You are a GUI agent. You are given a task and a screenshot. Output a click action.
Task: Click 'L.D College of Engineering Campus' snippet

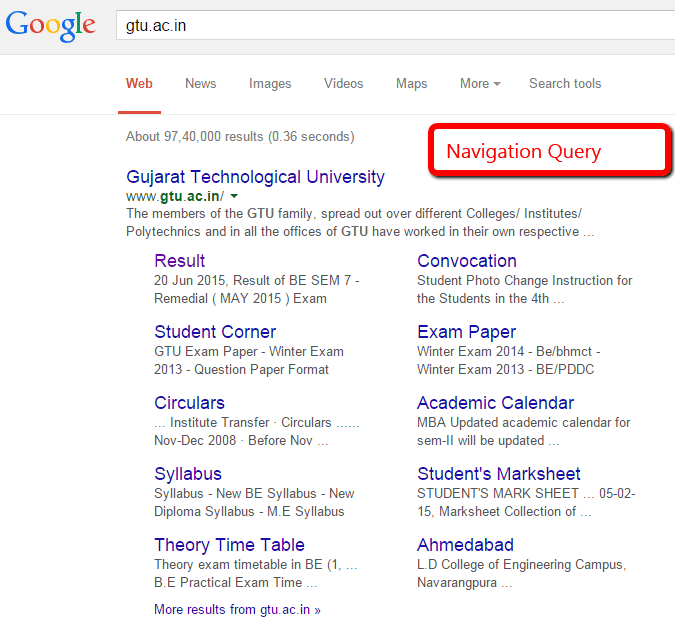(x=521, y=565)
